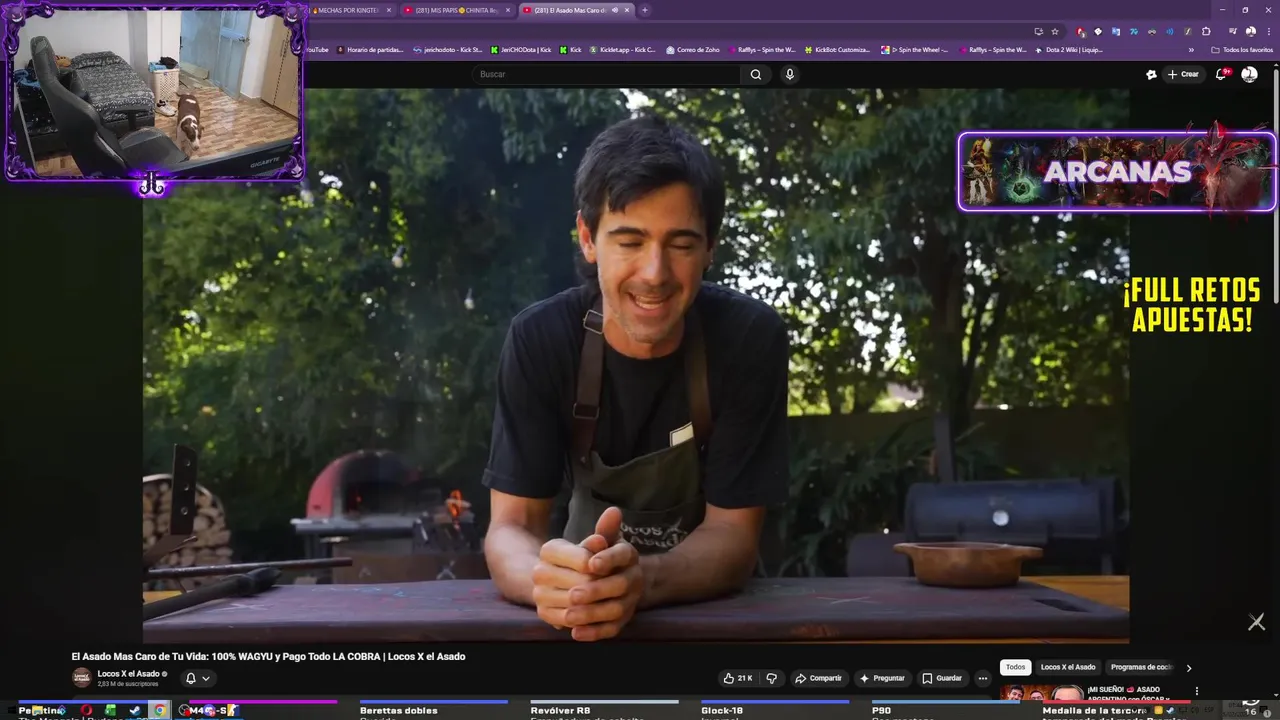Click the ARCANAS banner overlay
The height and width of the screenshot is (720, 1280).
click(1117, 171)
